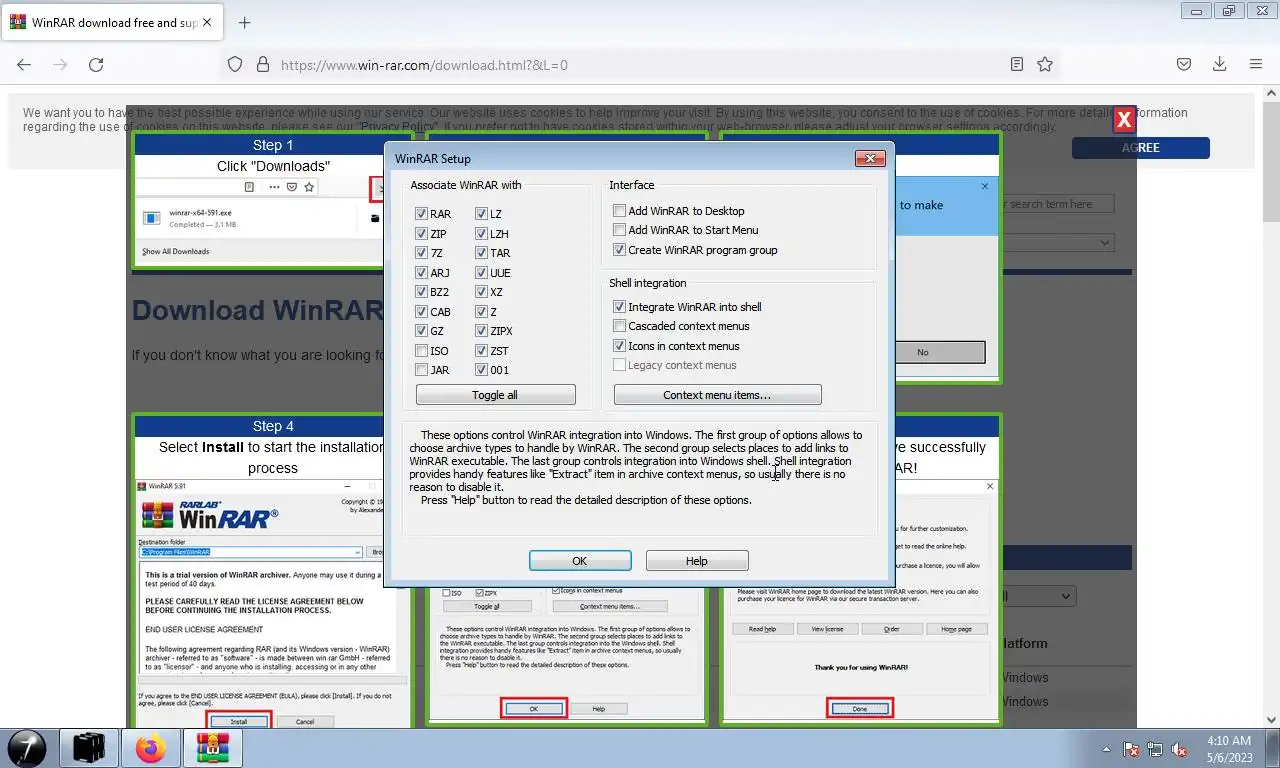The height and width of the screenshot is (768, 1280).
Task: Open Help in WinRAR Setup
Action: click(697, 561)
